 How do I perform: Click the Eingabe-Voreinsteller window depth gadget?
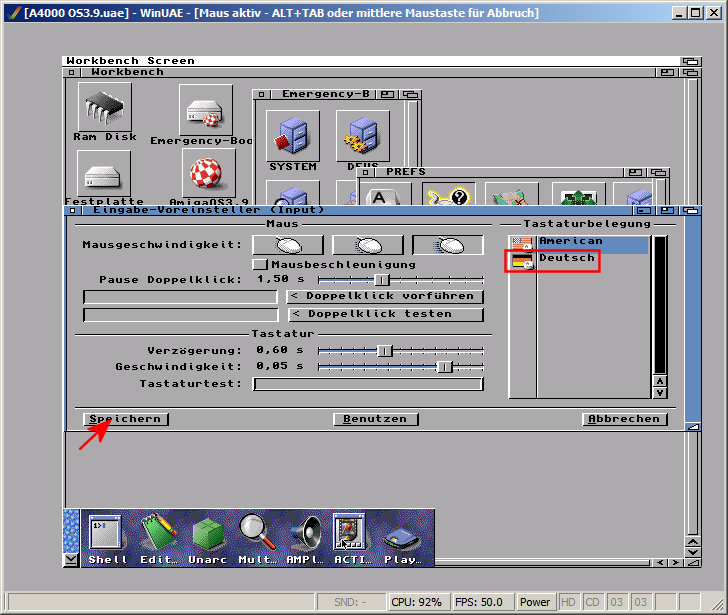tap(690, 211)
